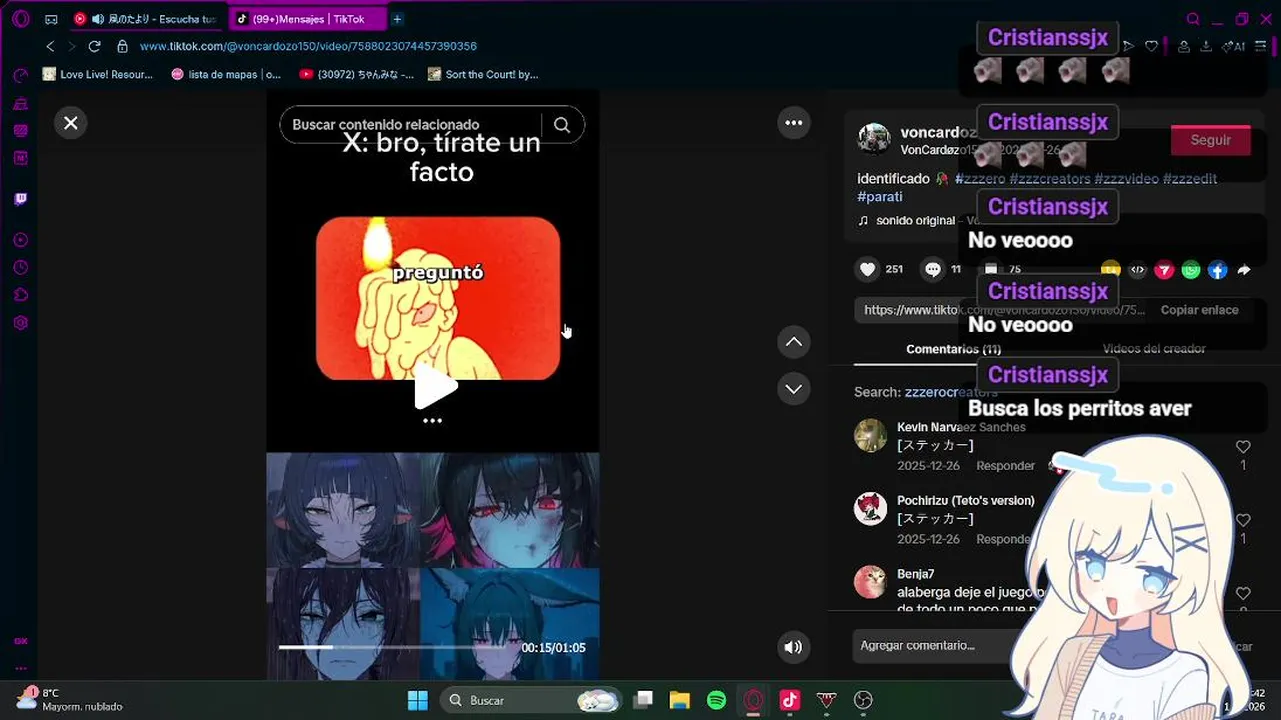Image resolution: width=1281 pixels, height=720 pixels.
Task: Open File Explorer from taskbar
Action: (679, 700)
